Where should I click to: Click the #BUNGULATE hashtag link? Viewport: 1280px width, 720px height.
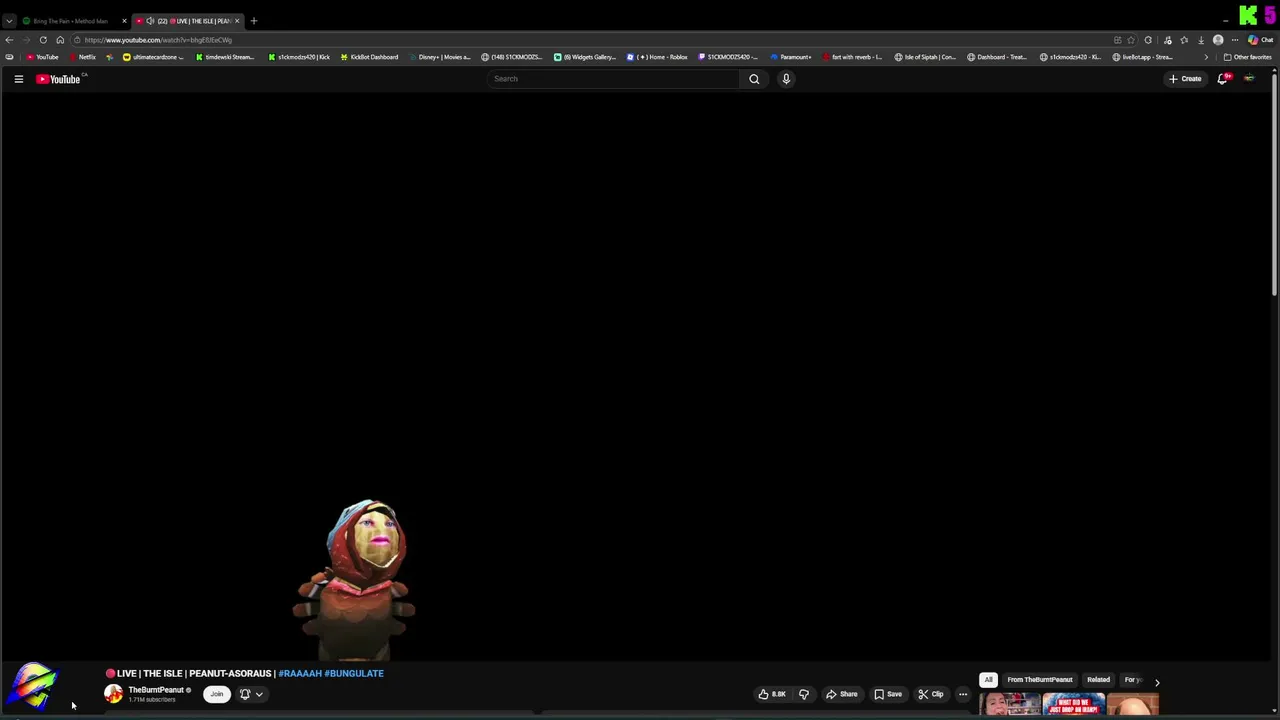tap(354, 673)
